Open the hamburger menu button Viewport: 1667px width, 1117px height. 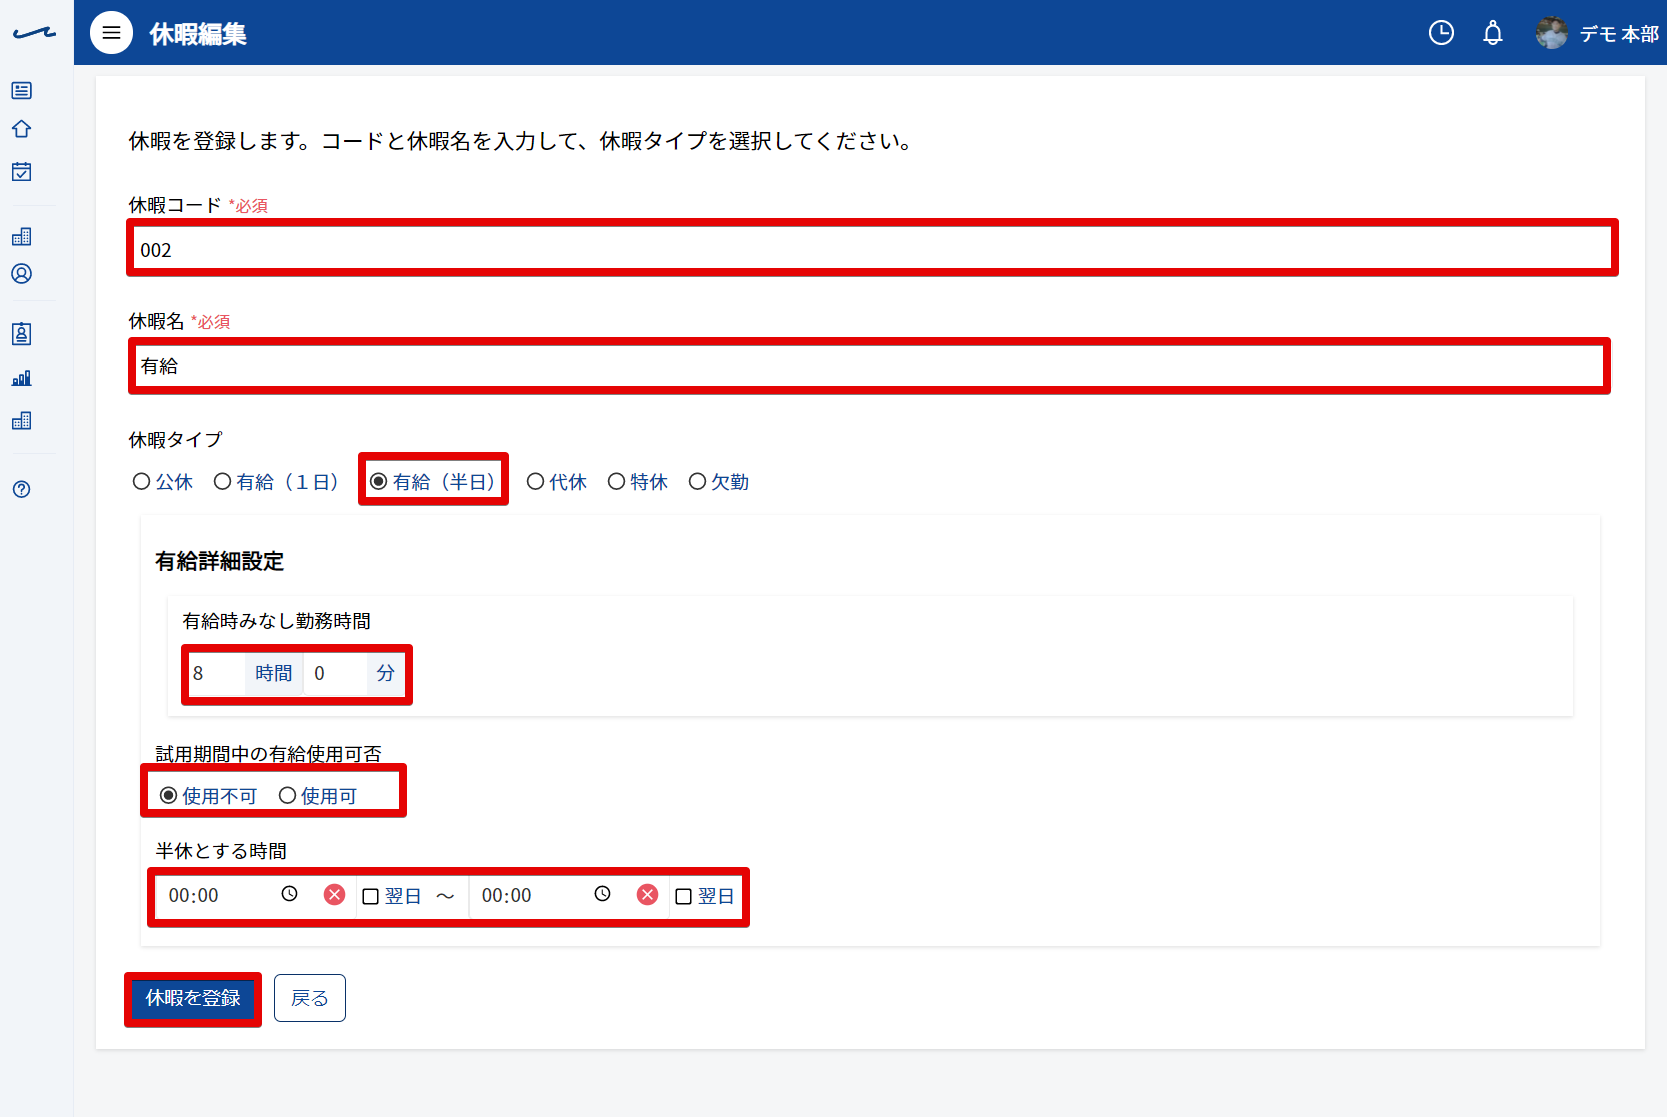pos(111,33)
